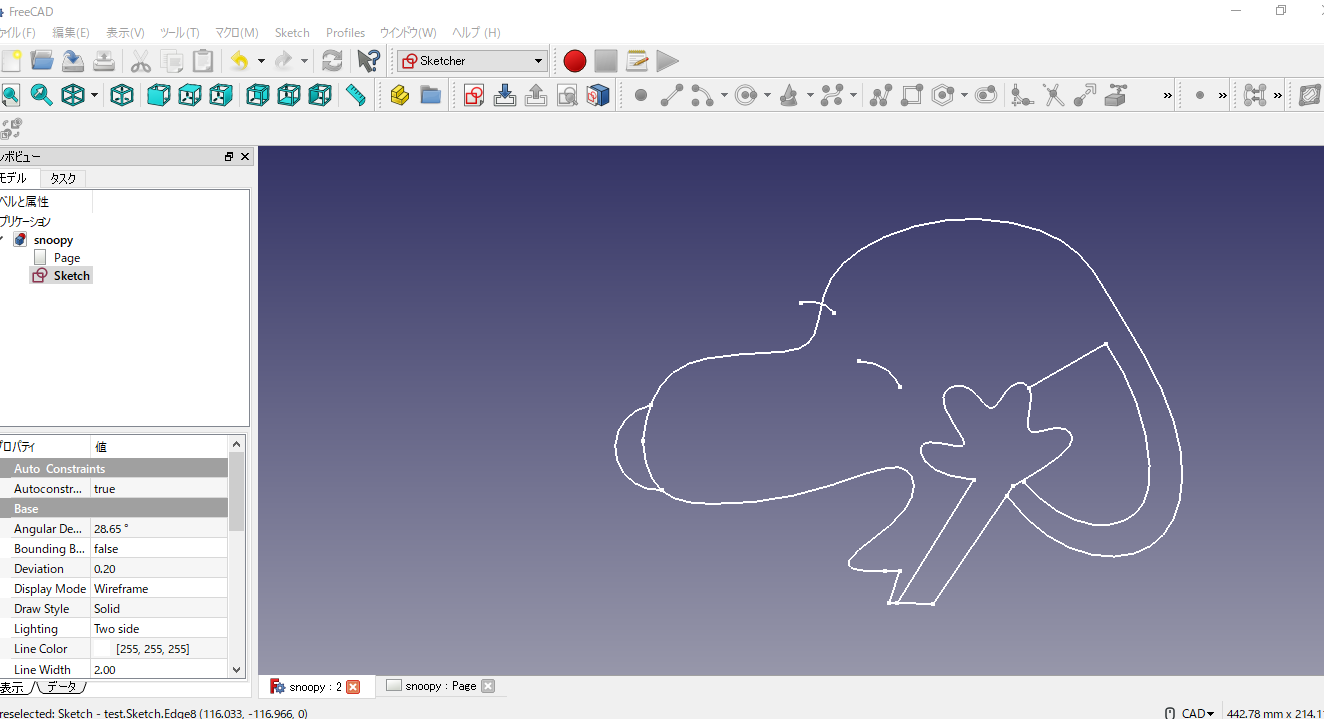The width and height of the screenshot is (1324, 719).
Task: Create a new empty document
Action: pyautogui.click(x=11, y=61)
